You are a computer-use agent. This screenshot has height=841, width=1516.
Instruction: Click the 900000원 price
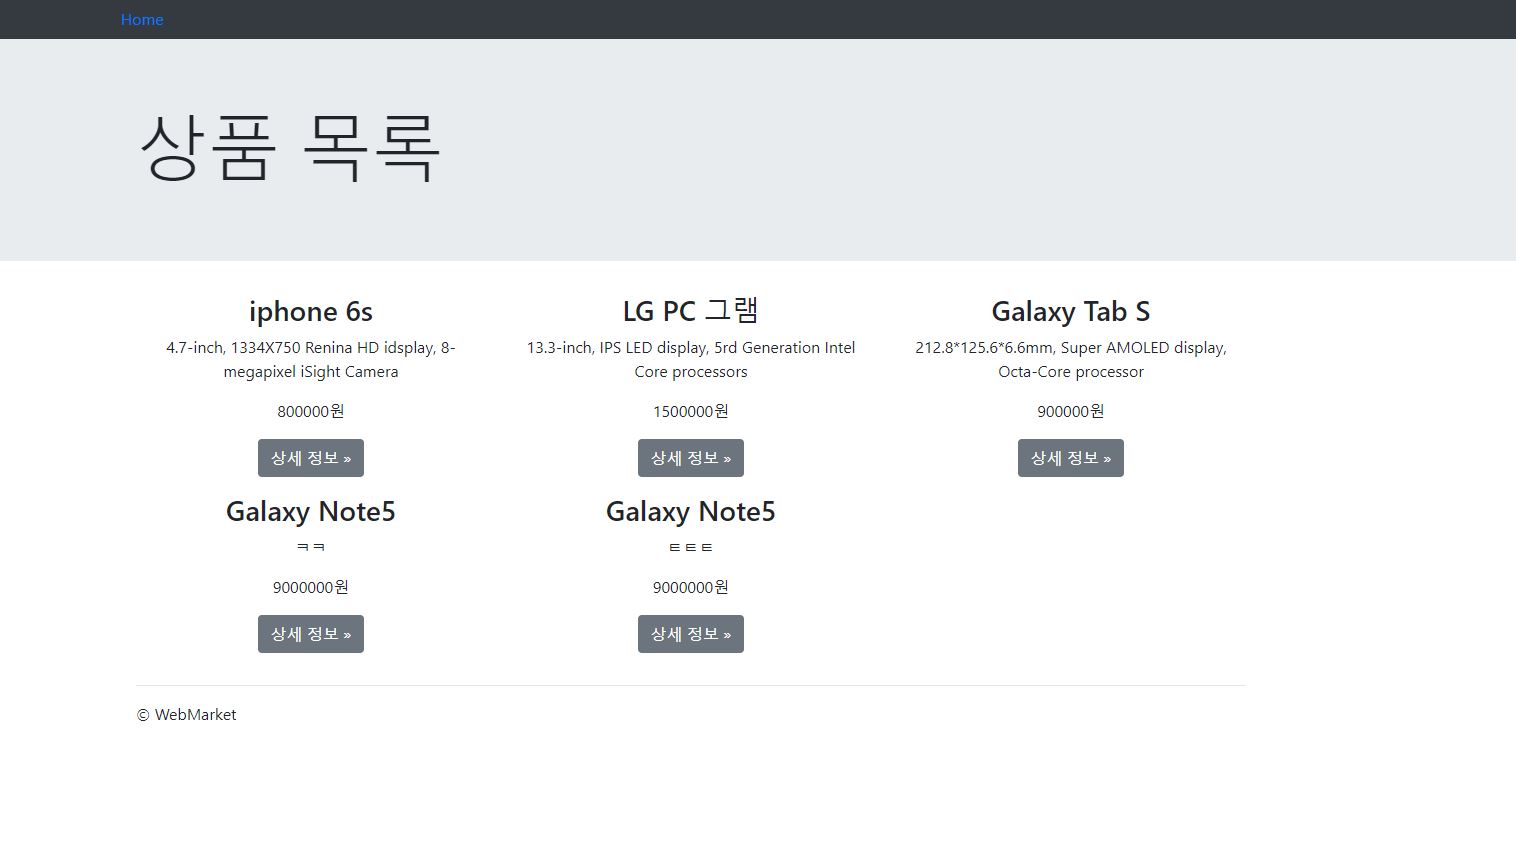(x=1071, y=411)
